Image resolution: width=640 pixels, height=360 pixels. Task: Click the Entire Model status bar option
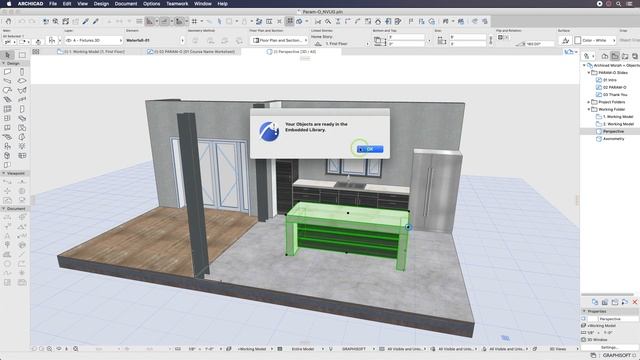coord(303,349)
